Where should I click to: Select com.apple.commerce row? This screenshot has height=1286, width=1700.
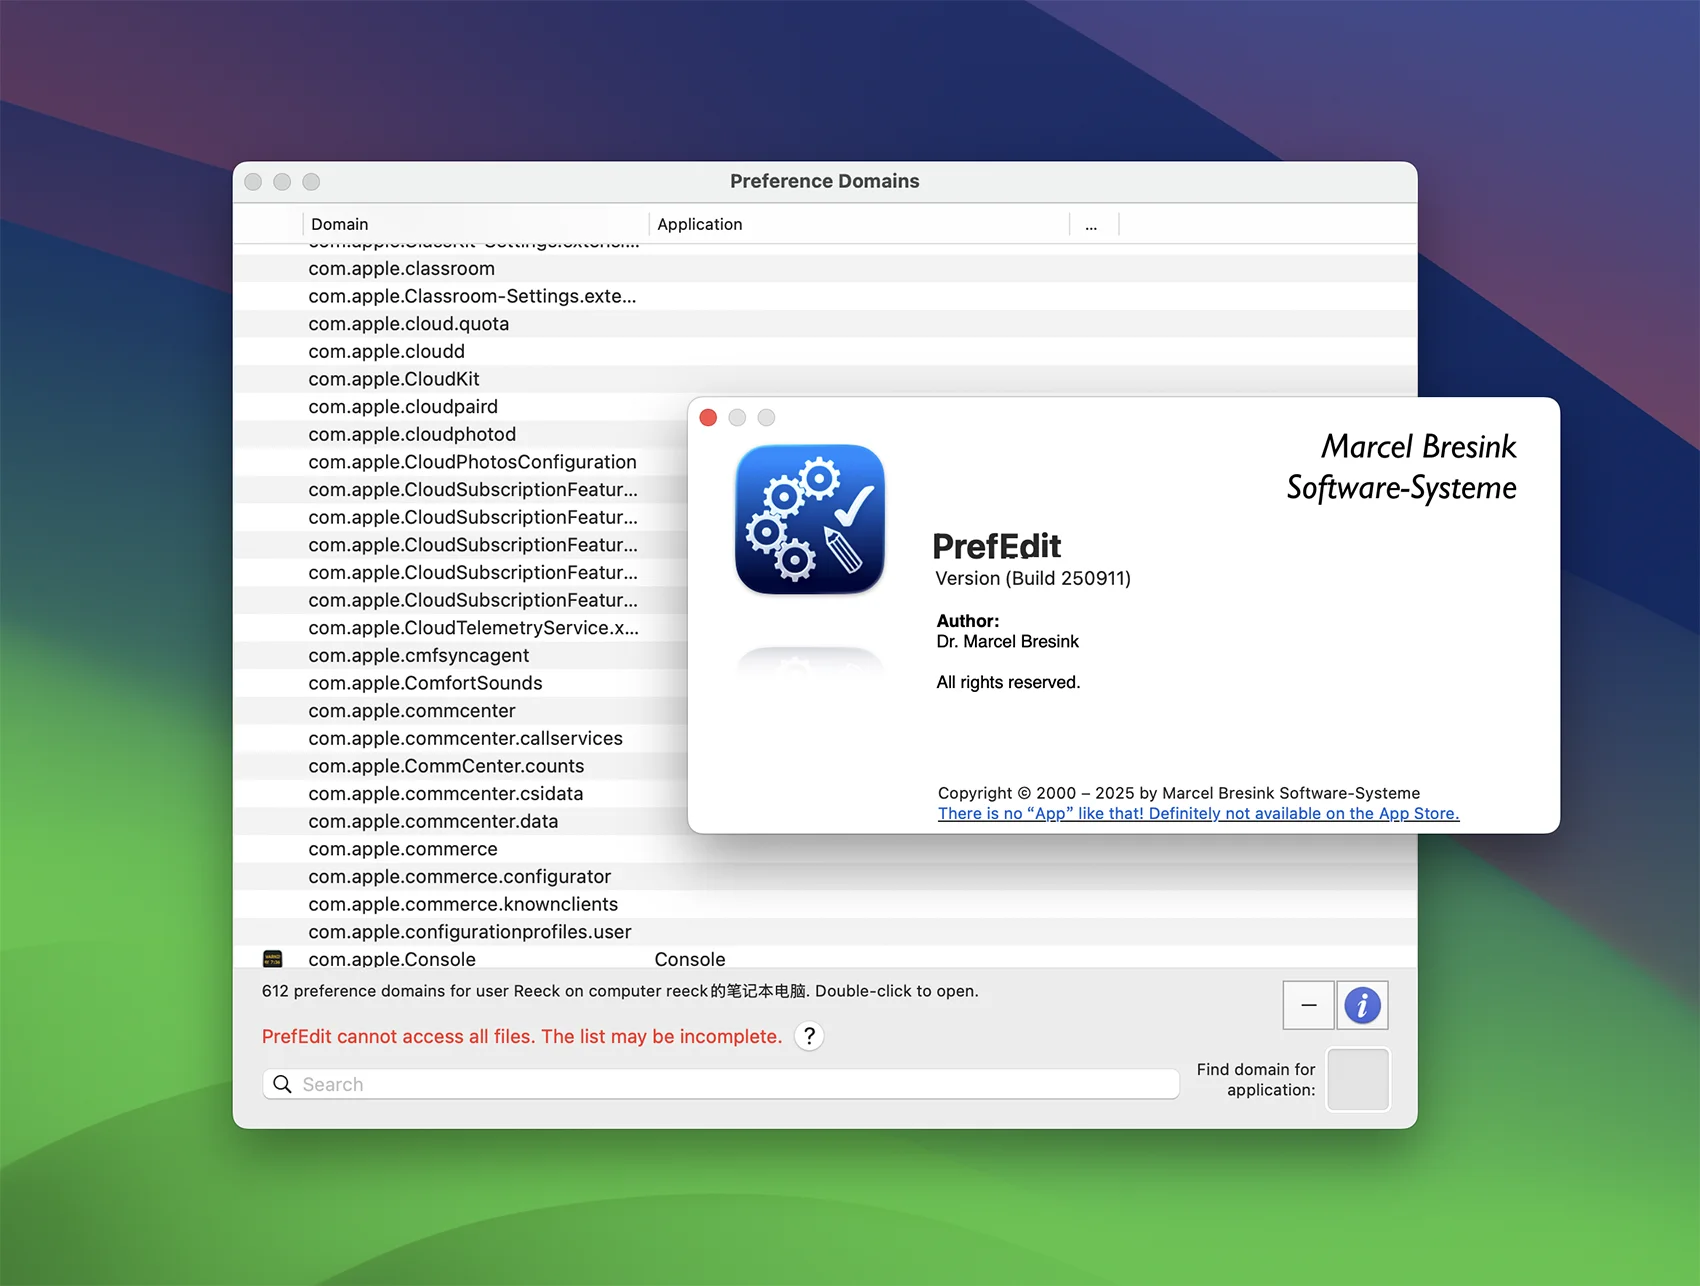(x=825, y=849)
